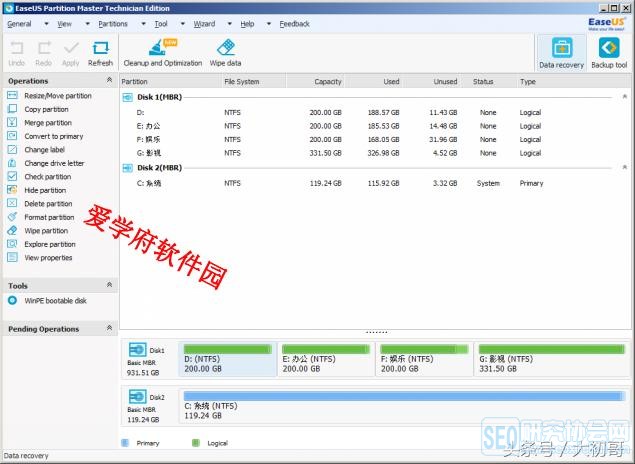Image resolution: width=635 pixels, height=464 pixels.
Task: Expand the dropdown arrow after Partitions
Action: (143, 24)
